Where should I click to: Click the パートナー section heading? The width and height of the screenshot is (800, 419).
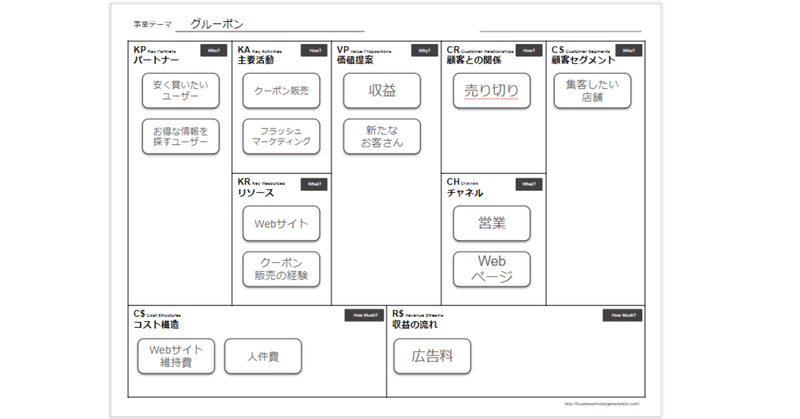tap(156, 60)
